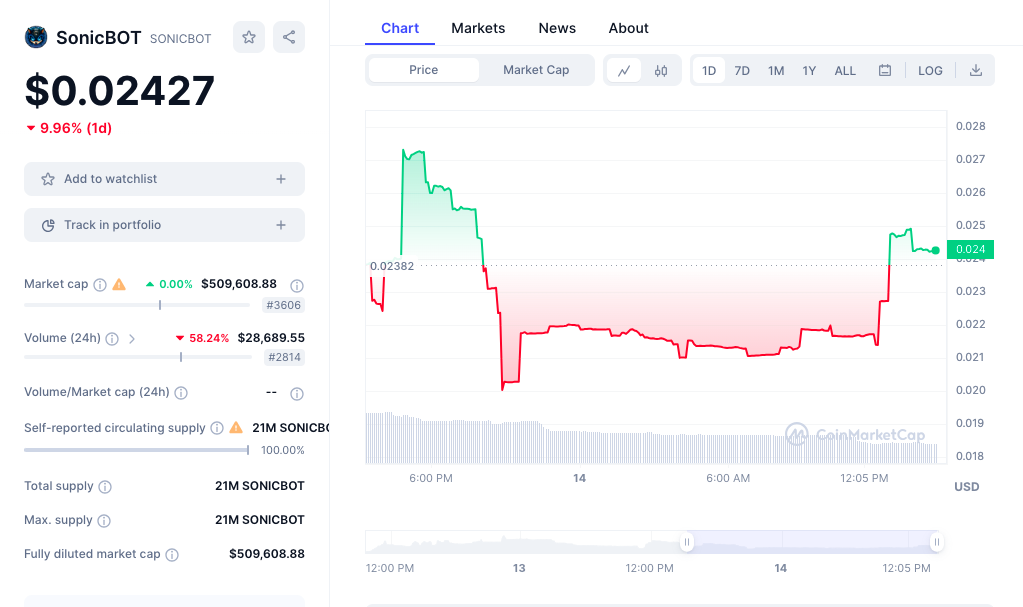Viewport: 1023px width, 607px height.
Task: Click pie chart icon in Track in portfolio
Action: click(x=48, y=225)
